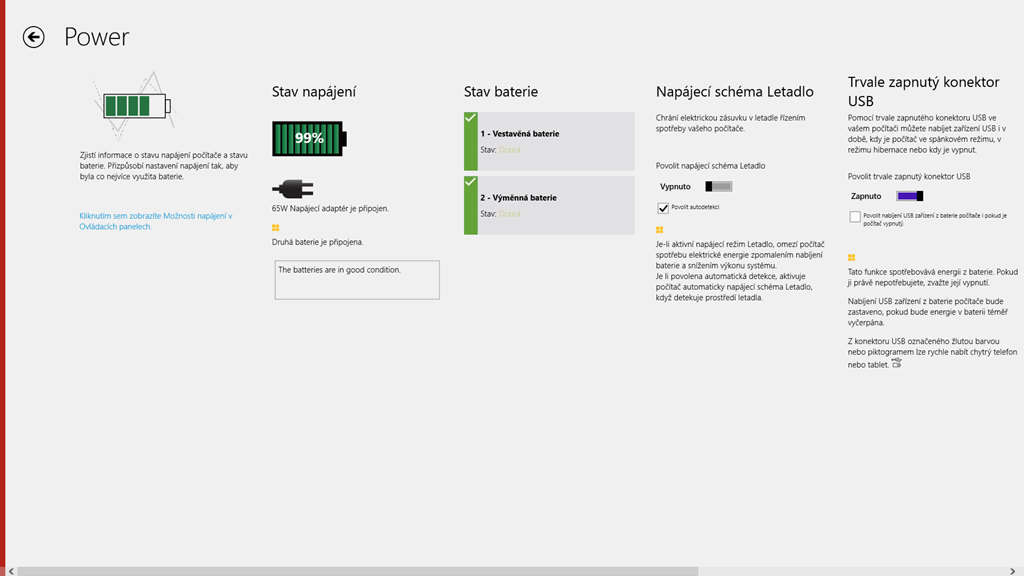Click the USB charging pictogram icon
This screenshot has height=576, width=1024.
[x=896, y=363]
